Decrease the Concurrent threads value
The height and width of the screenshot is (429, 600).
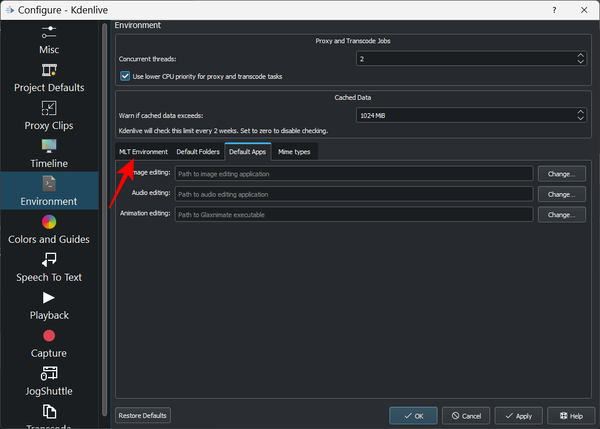[580, 62]
